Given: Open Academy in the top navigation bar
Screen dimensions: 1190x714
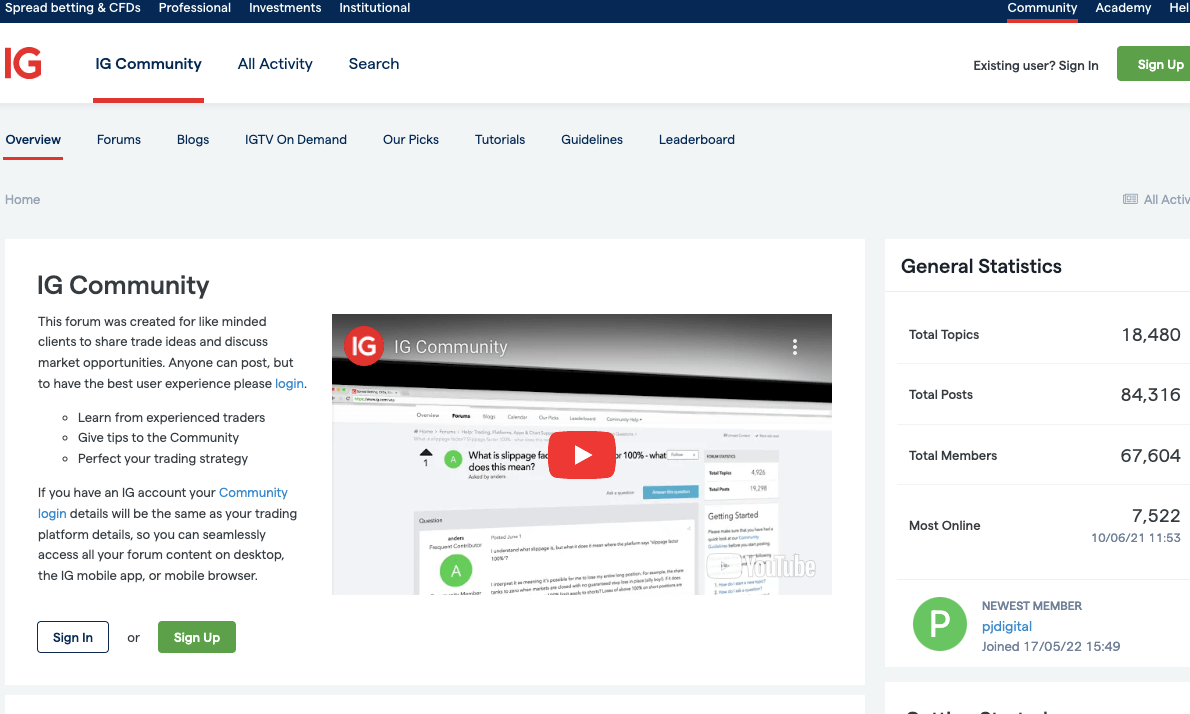Looking at the screenshot, I should point(1122,8).
